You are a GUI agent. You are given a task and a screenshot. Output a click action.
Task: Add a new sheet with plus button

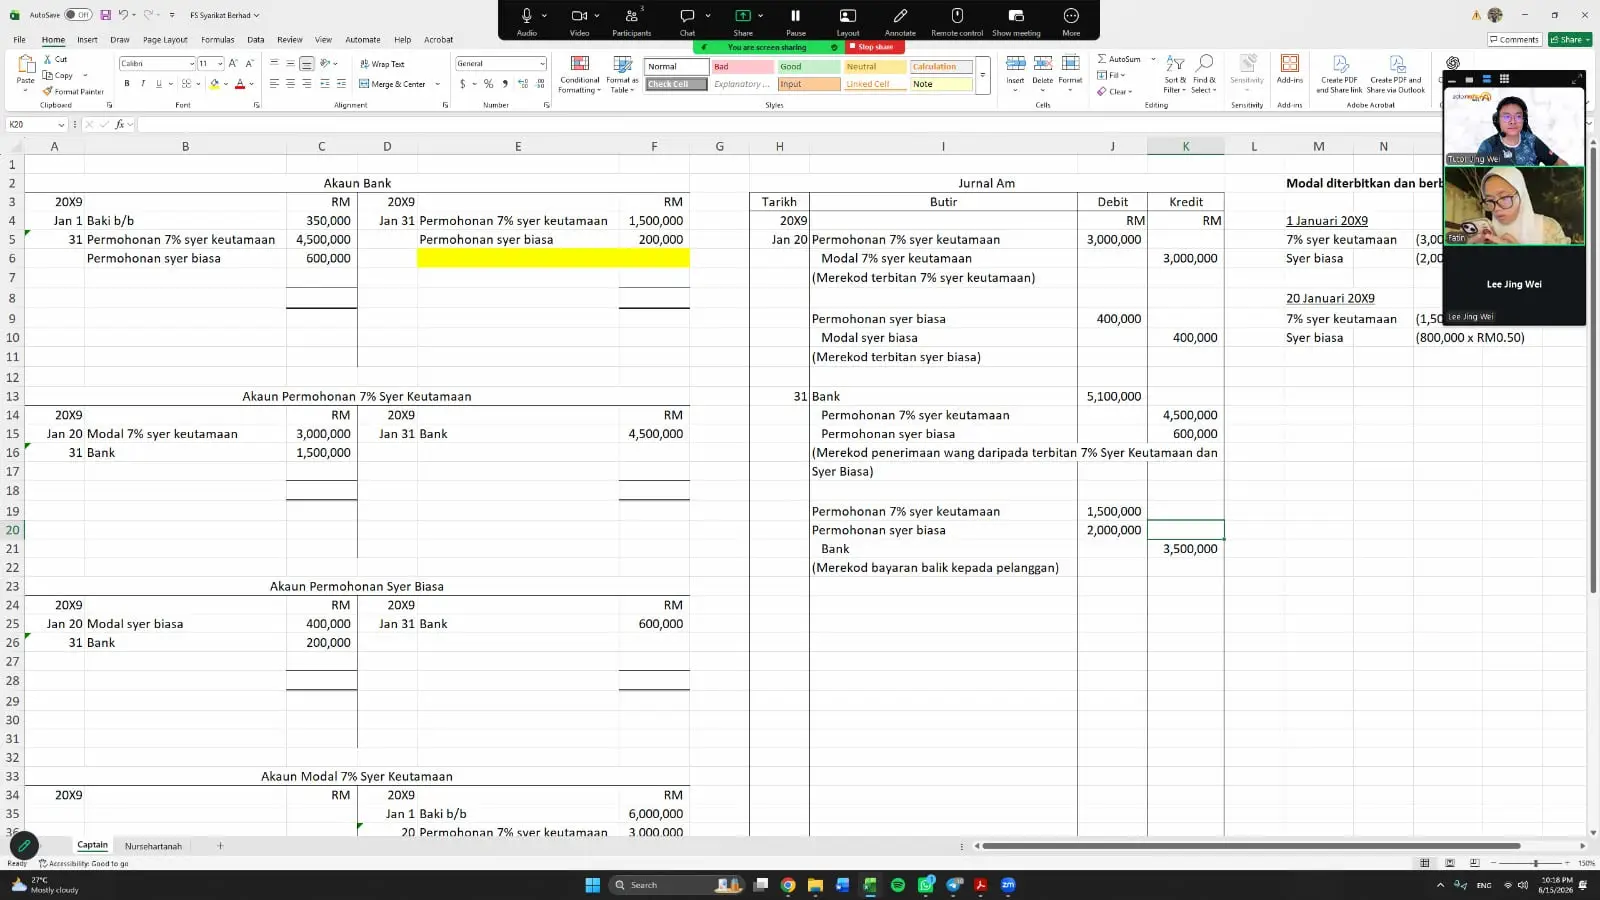pyautogui.click(x=220, y=846)
